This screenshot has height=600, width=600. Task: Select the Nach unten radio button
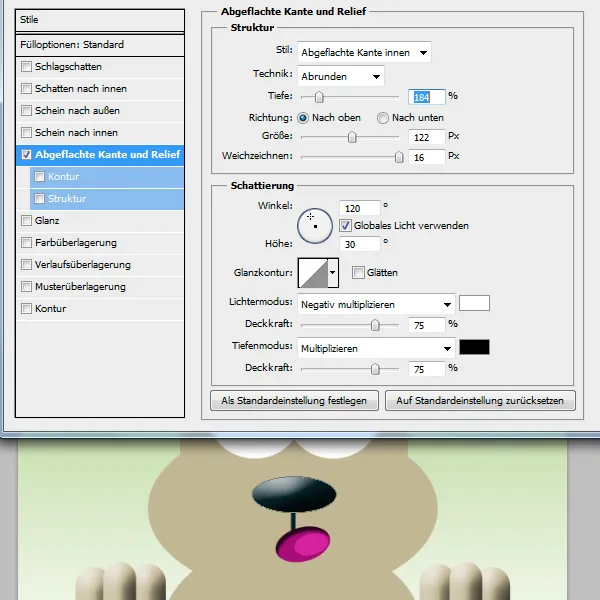pyautogui.click(x=383, y=118)
